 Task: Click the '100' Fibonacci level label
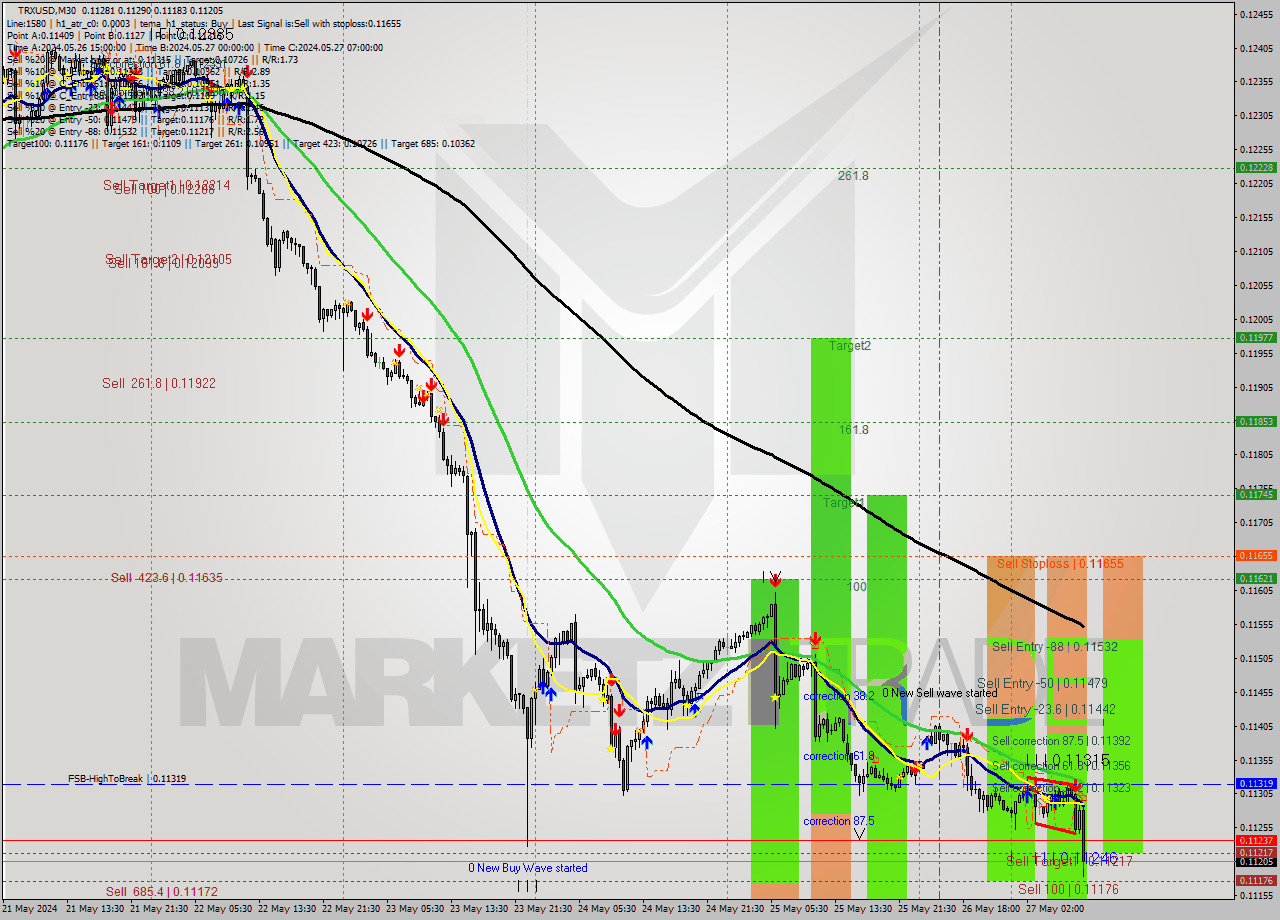pyautogui.click(x=857, y=586)
